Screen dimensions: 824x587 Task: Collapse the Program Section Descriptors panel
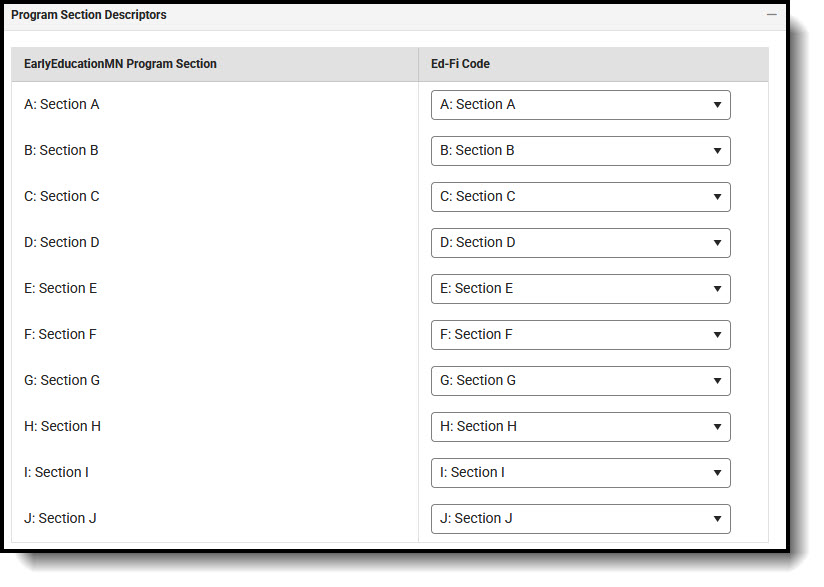click(x=771, y=15)
